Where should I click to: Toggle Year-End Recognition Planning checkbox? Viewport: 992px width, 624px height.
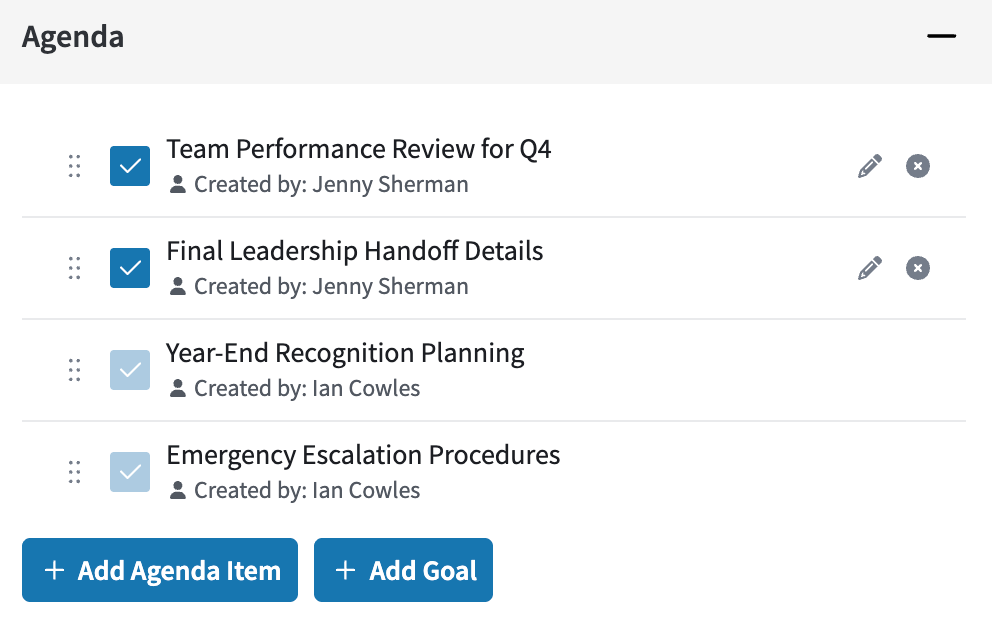coord(130,370)
